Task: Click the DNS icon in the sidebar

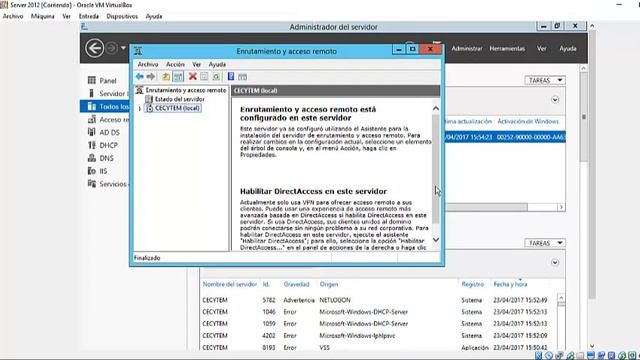Action: (92, 158)
